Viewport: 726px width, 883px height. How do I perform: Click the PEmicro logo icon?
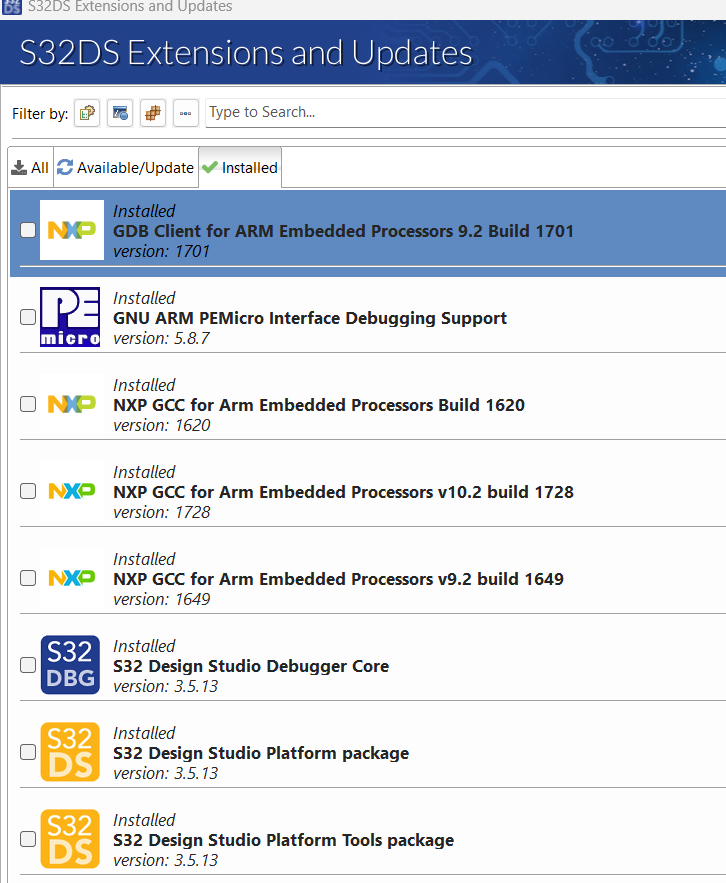point(70,317)
